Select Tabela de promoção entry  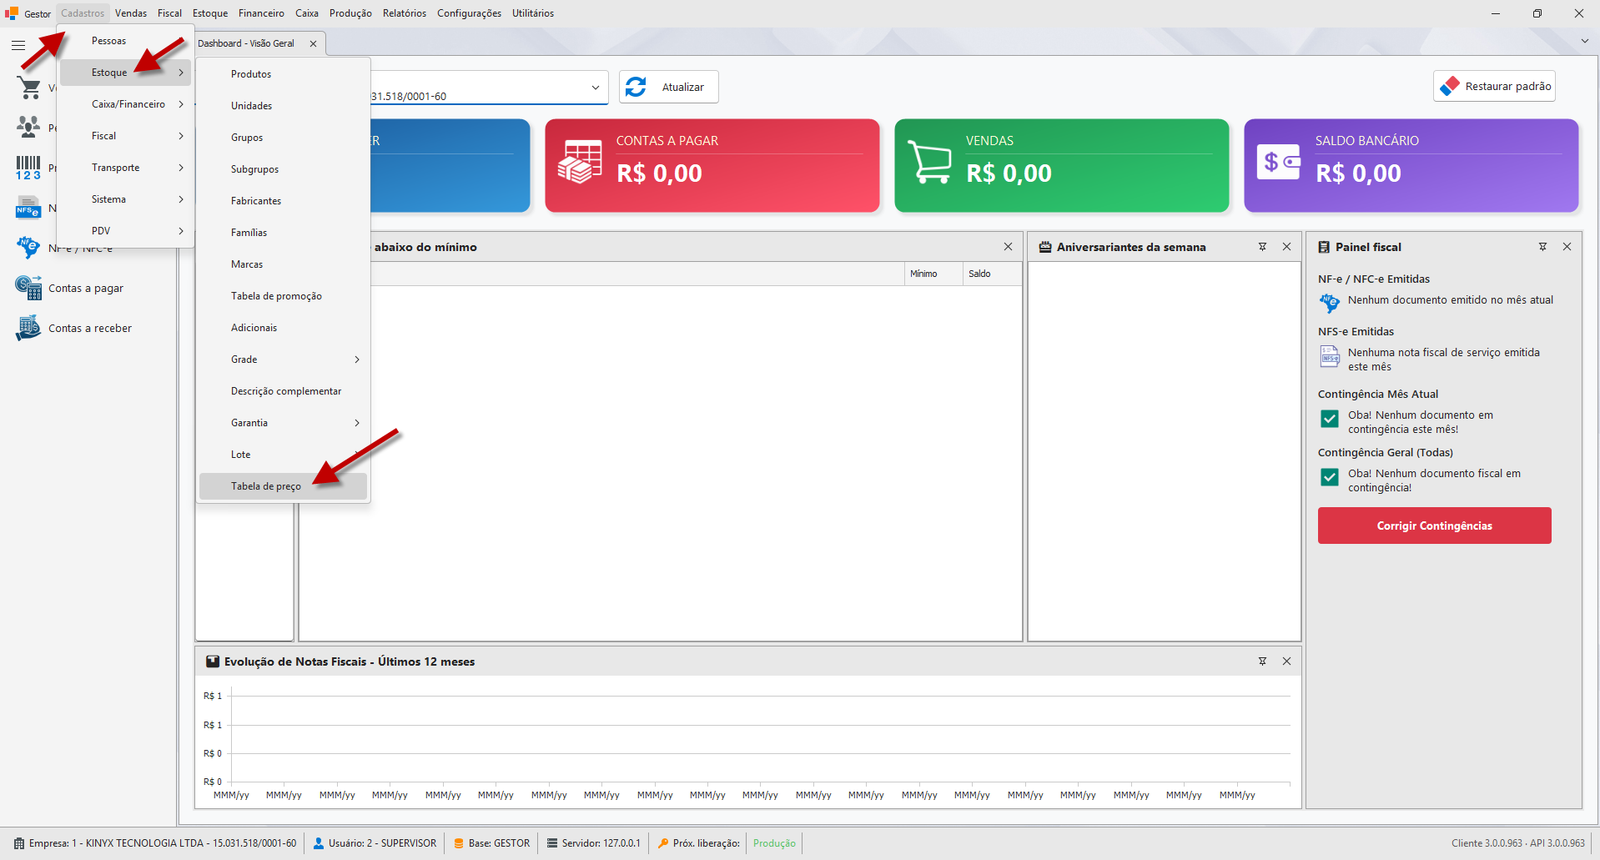284,296
